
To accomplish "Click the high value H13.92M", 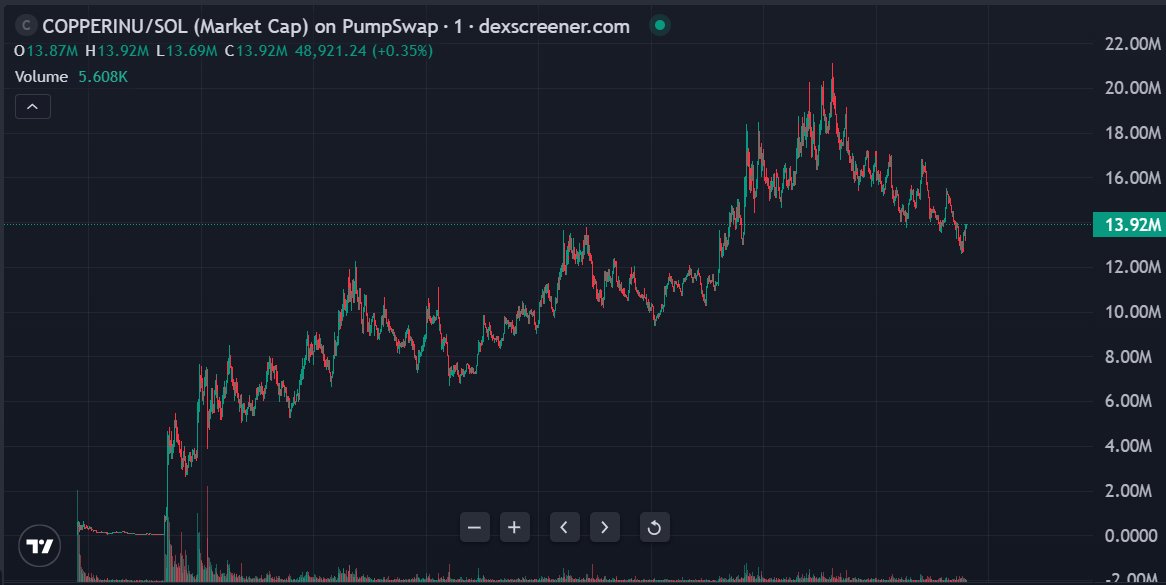I will (115, 51).
